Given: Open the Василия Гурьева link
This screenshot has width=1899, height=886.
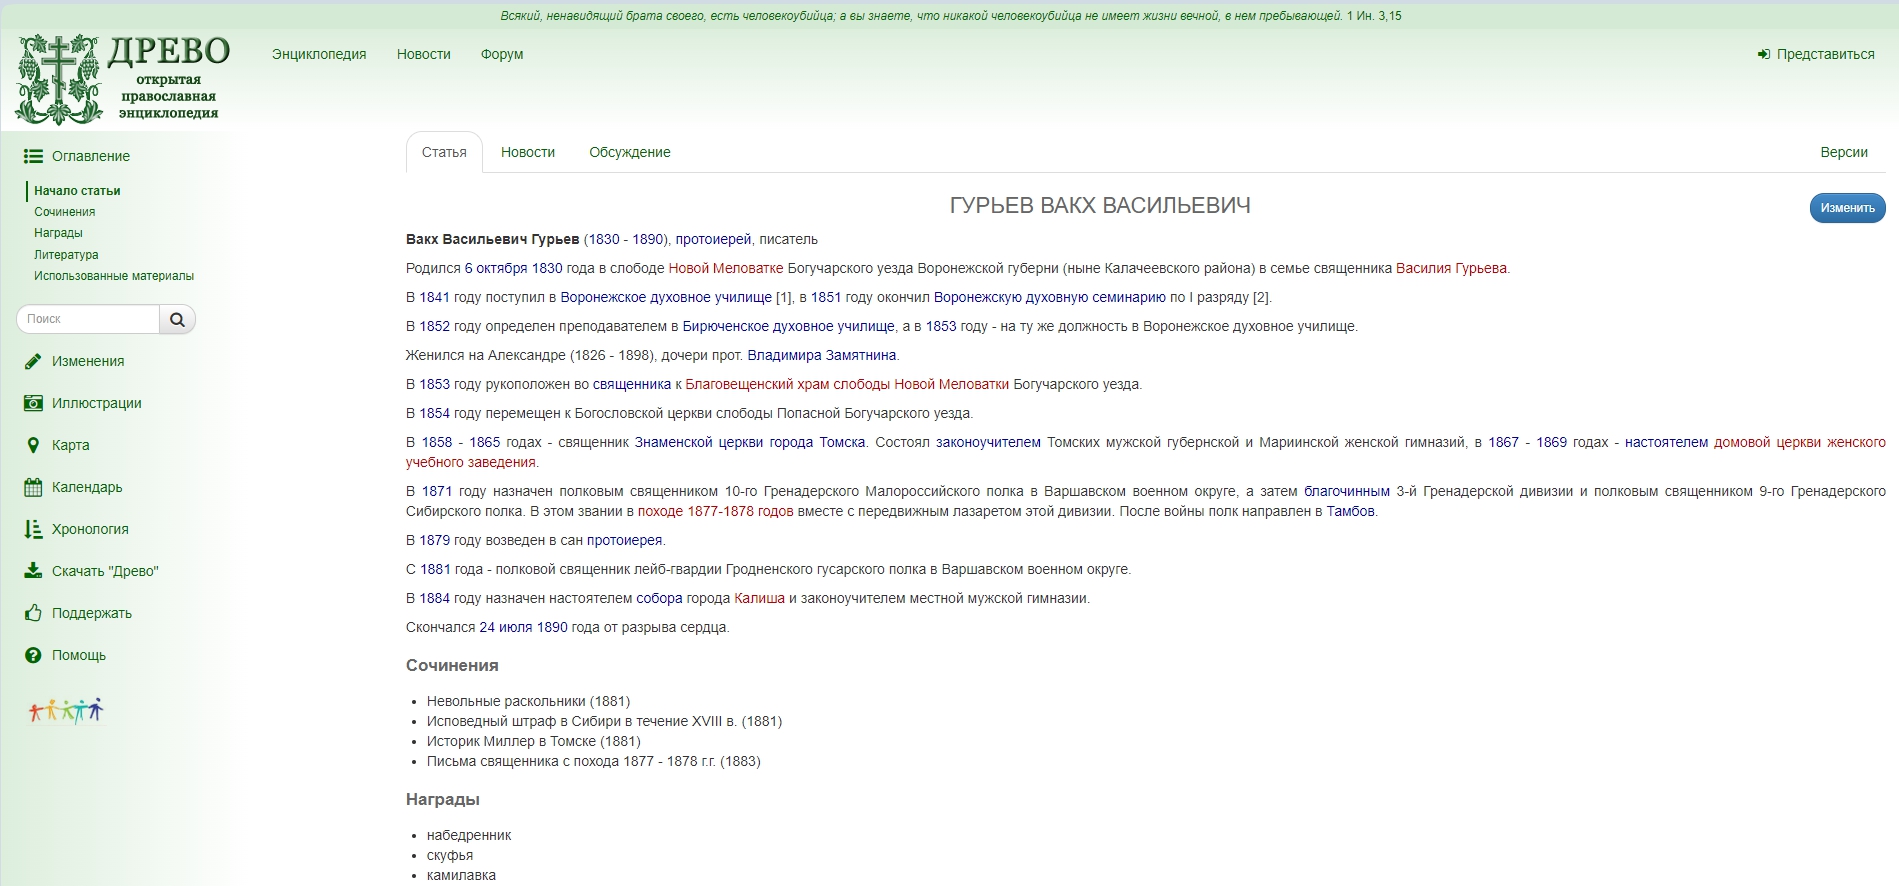Looking at the screenshot, I should click(x=1451, y=268).
